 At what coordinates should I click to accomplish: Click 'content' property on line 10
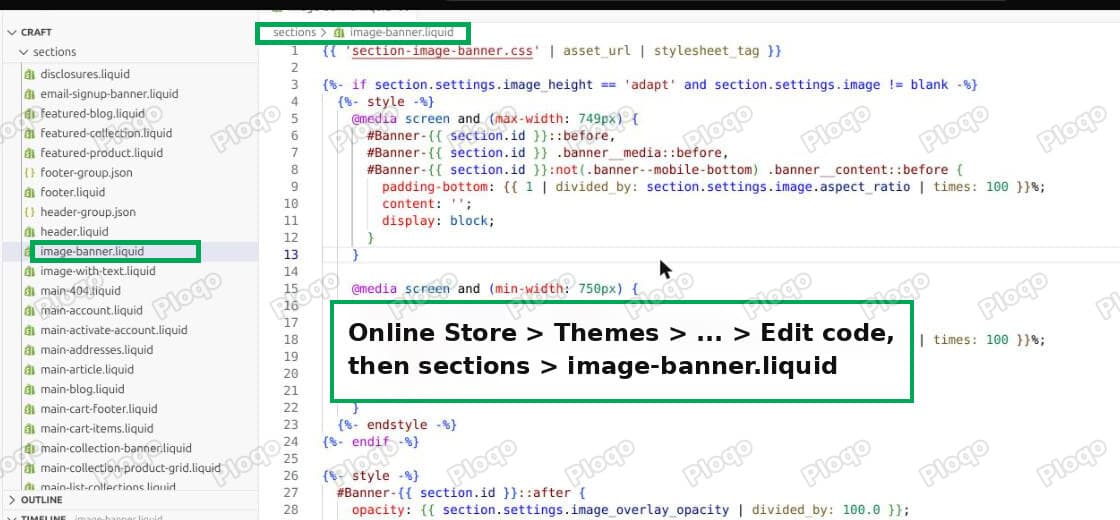point(408,204)
